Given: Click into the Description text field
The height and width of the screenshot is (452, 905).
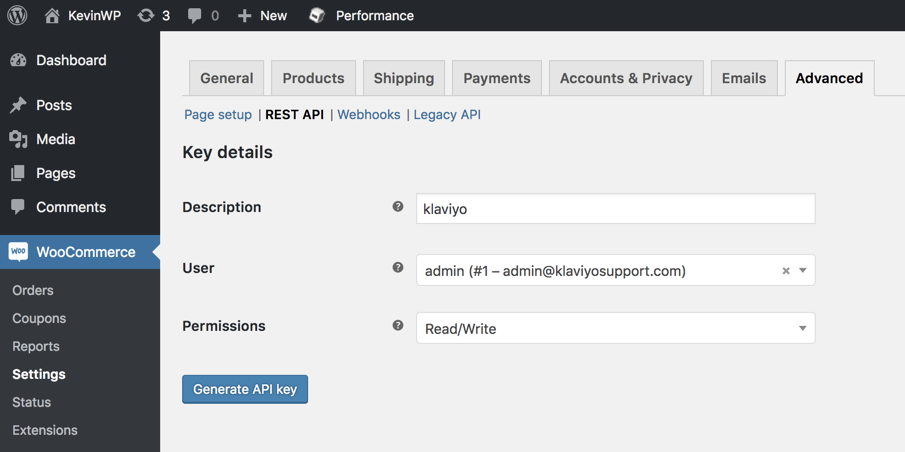Looking at the screenshot, I should pyautogui.click(x=615, y=209).
